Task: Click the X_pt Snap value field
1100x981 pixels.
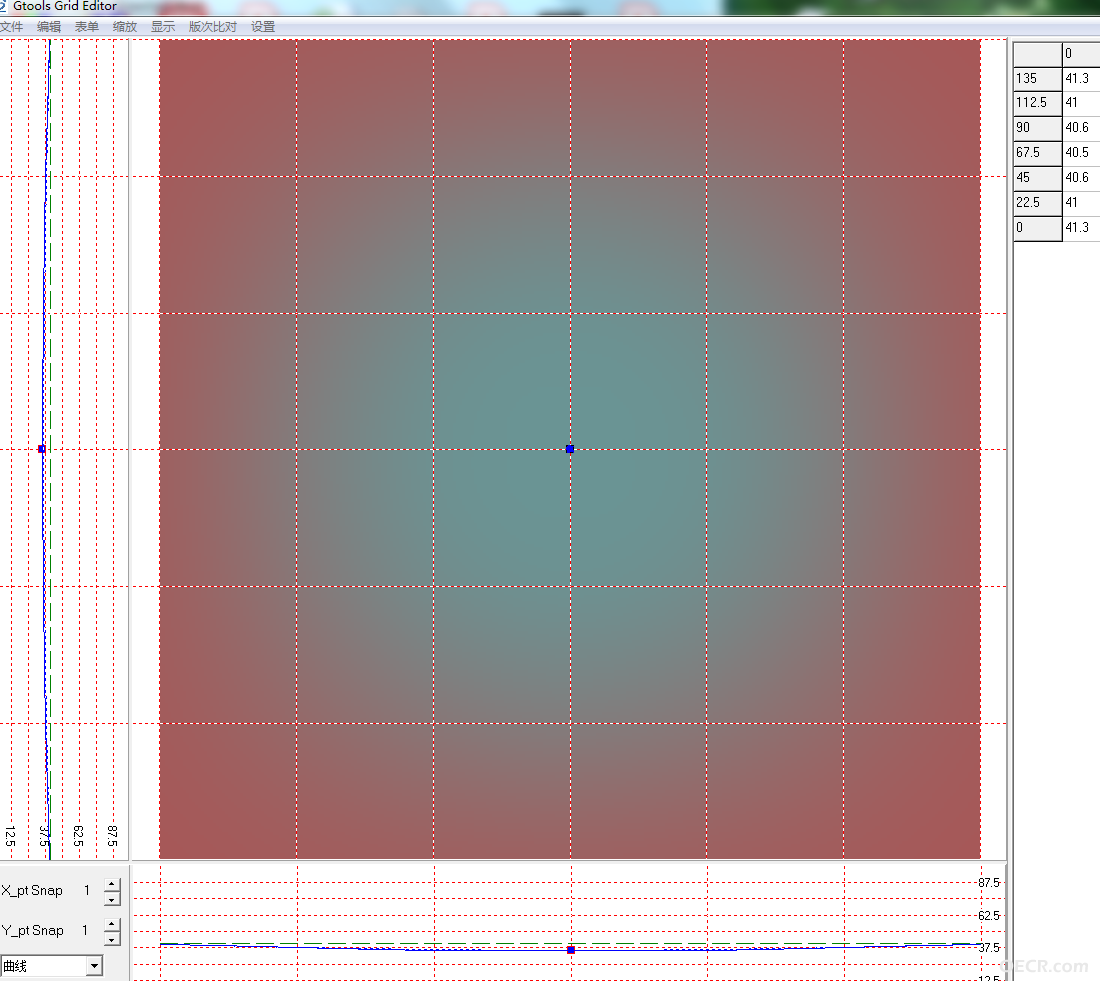Action: tap(87, 890)
